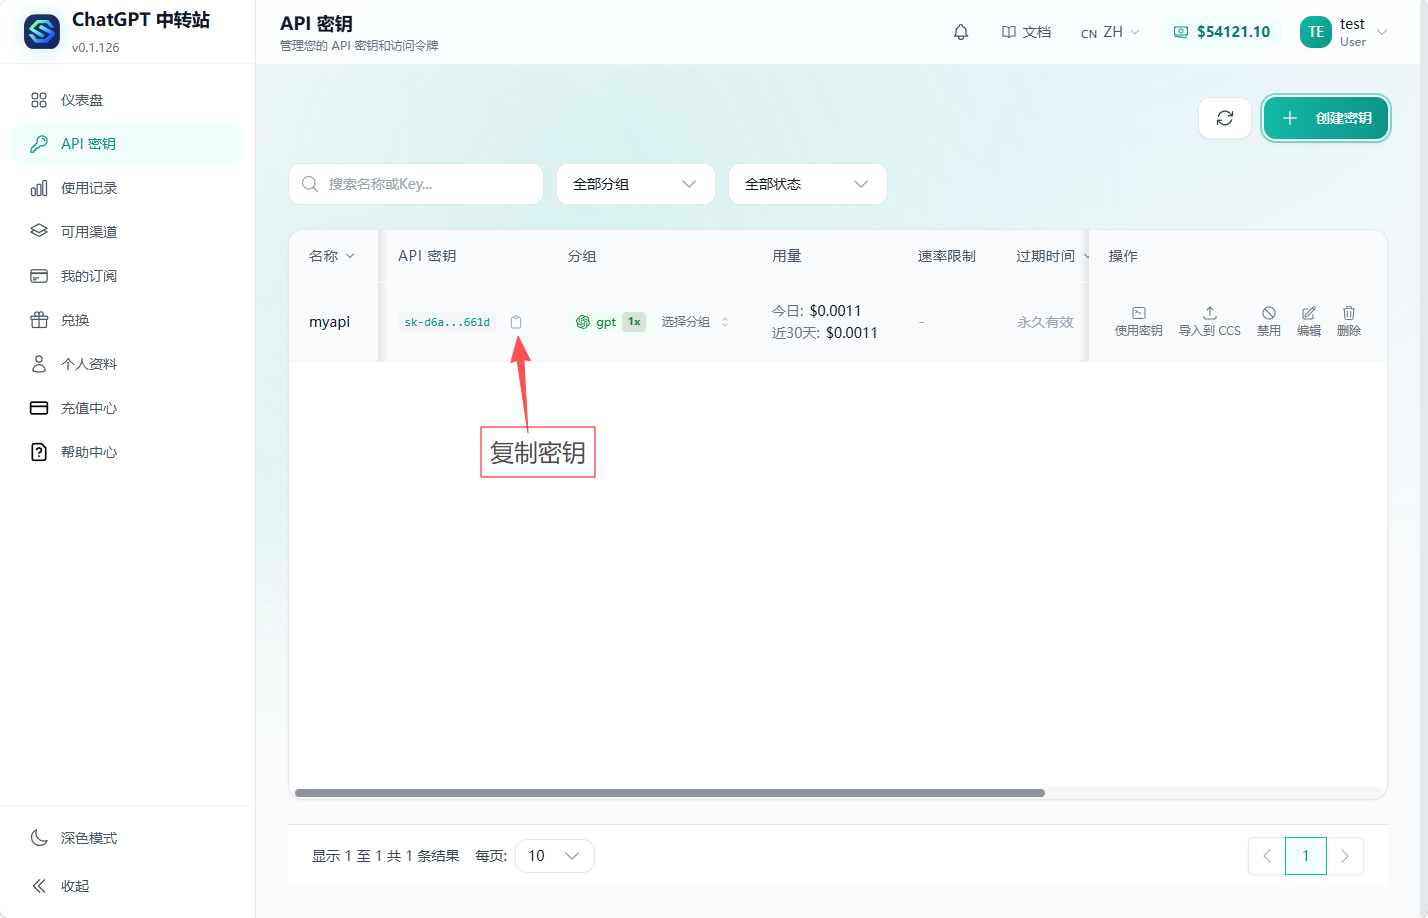Delete the myapi key with 删除
The image size is (1428, 918).
(x=1349, y=321)
